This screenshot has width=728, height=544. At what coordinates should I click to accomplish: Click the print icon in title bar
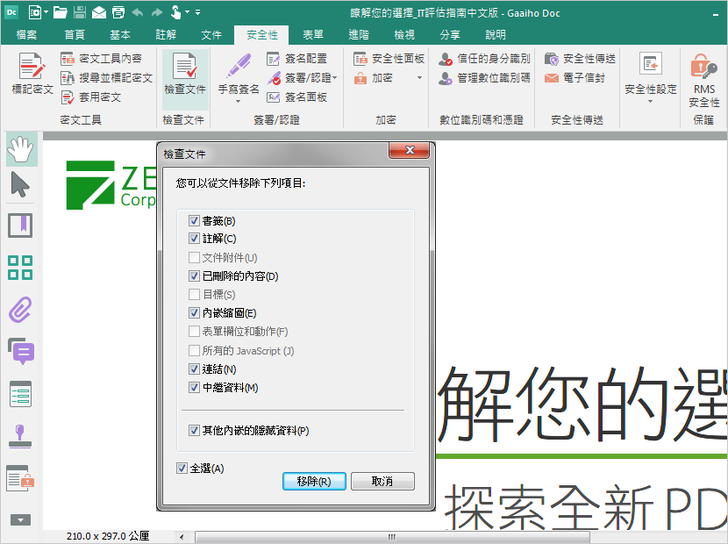pos(118,13)
